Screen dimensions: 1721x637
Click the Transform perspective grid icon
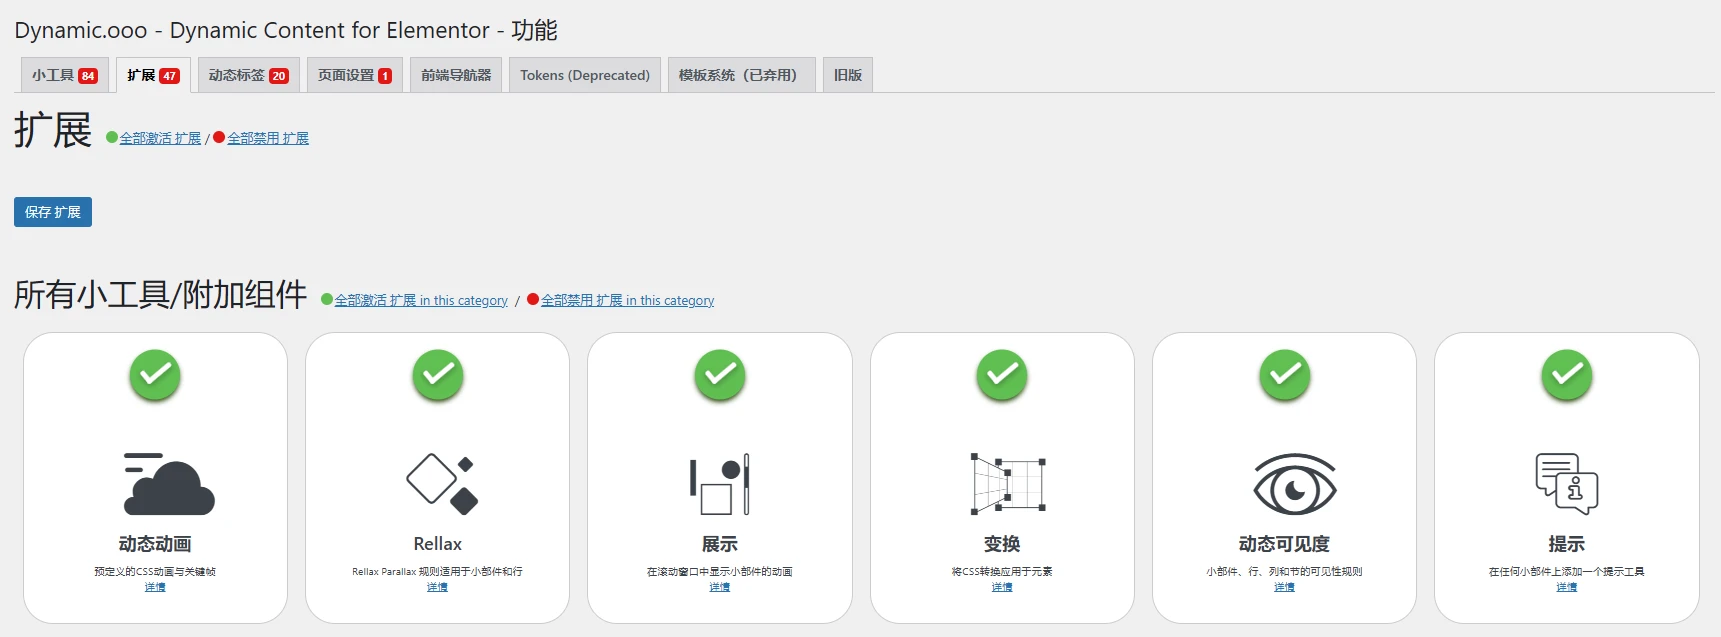click(x=1008, y=484)
